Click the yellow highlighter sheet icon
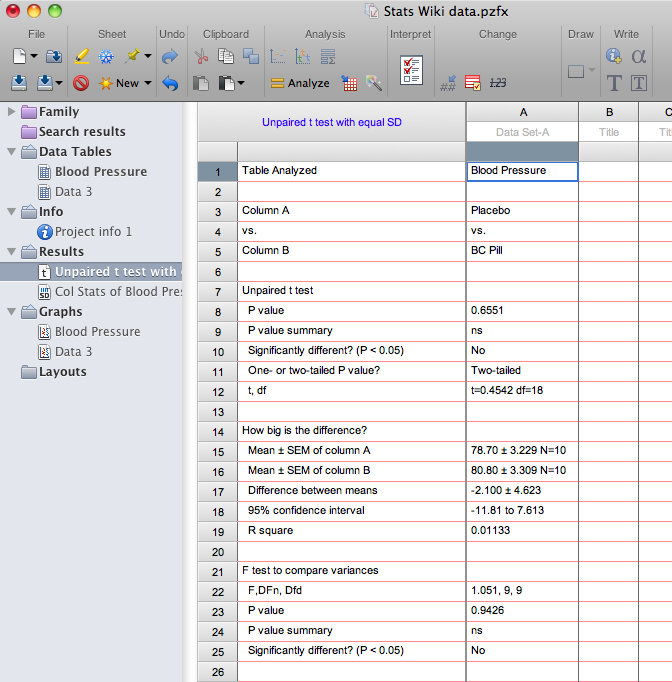 coord(81,57)
